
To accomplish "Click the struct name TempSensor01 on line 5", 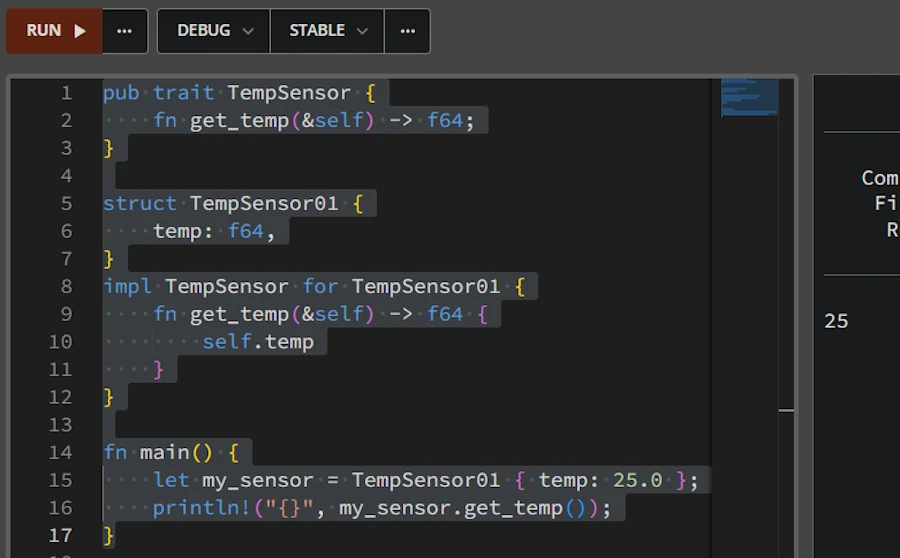I will (x=264, y=204).
